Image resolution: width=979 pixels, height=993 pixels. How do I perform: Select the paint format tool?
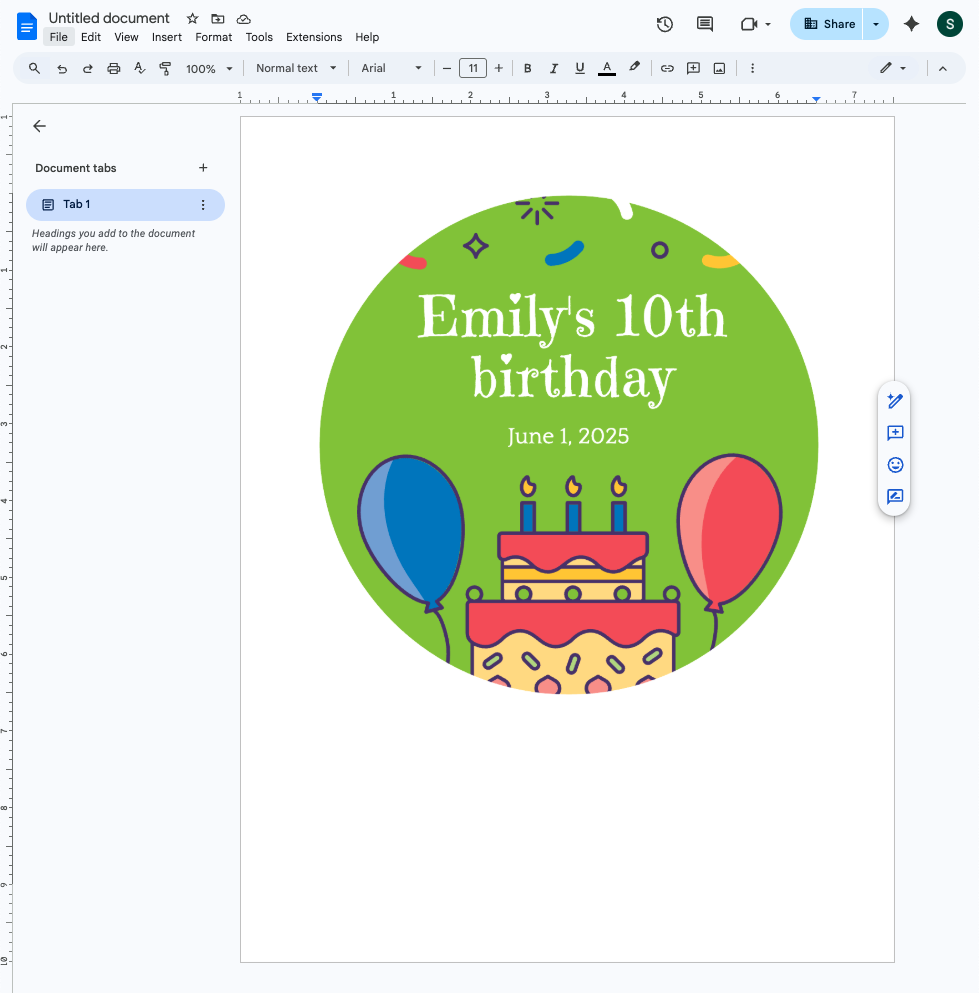tap(165, 68)
